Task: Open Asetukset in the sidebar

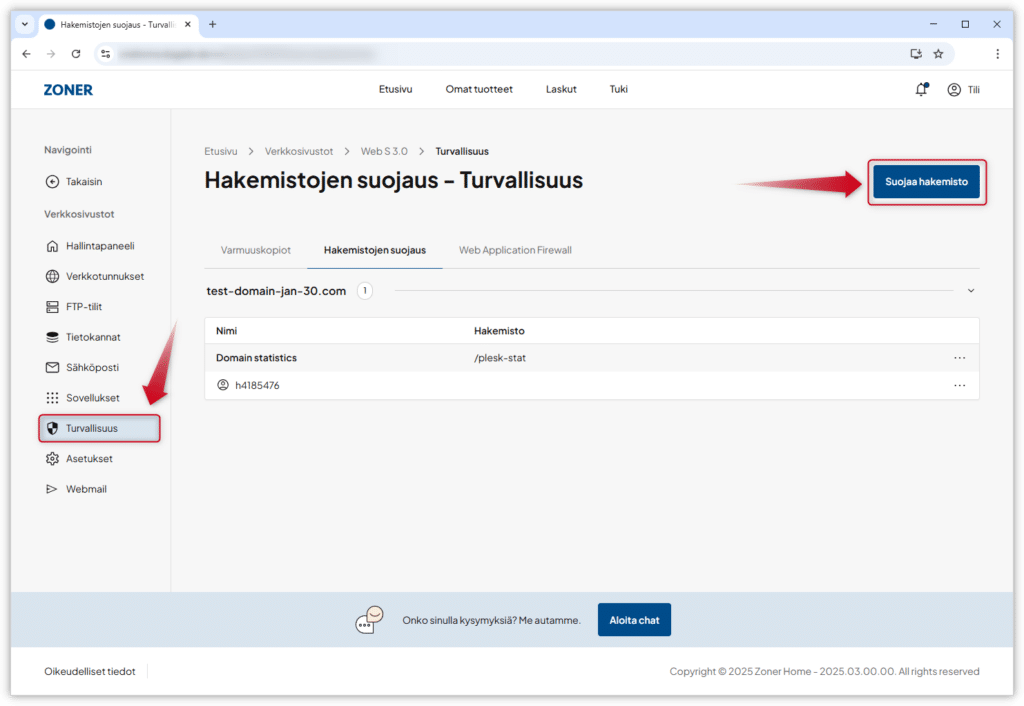Action: 88,459
